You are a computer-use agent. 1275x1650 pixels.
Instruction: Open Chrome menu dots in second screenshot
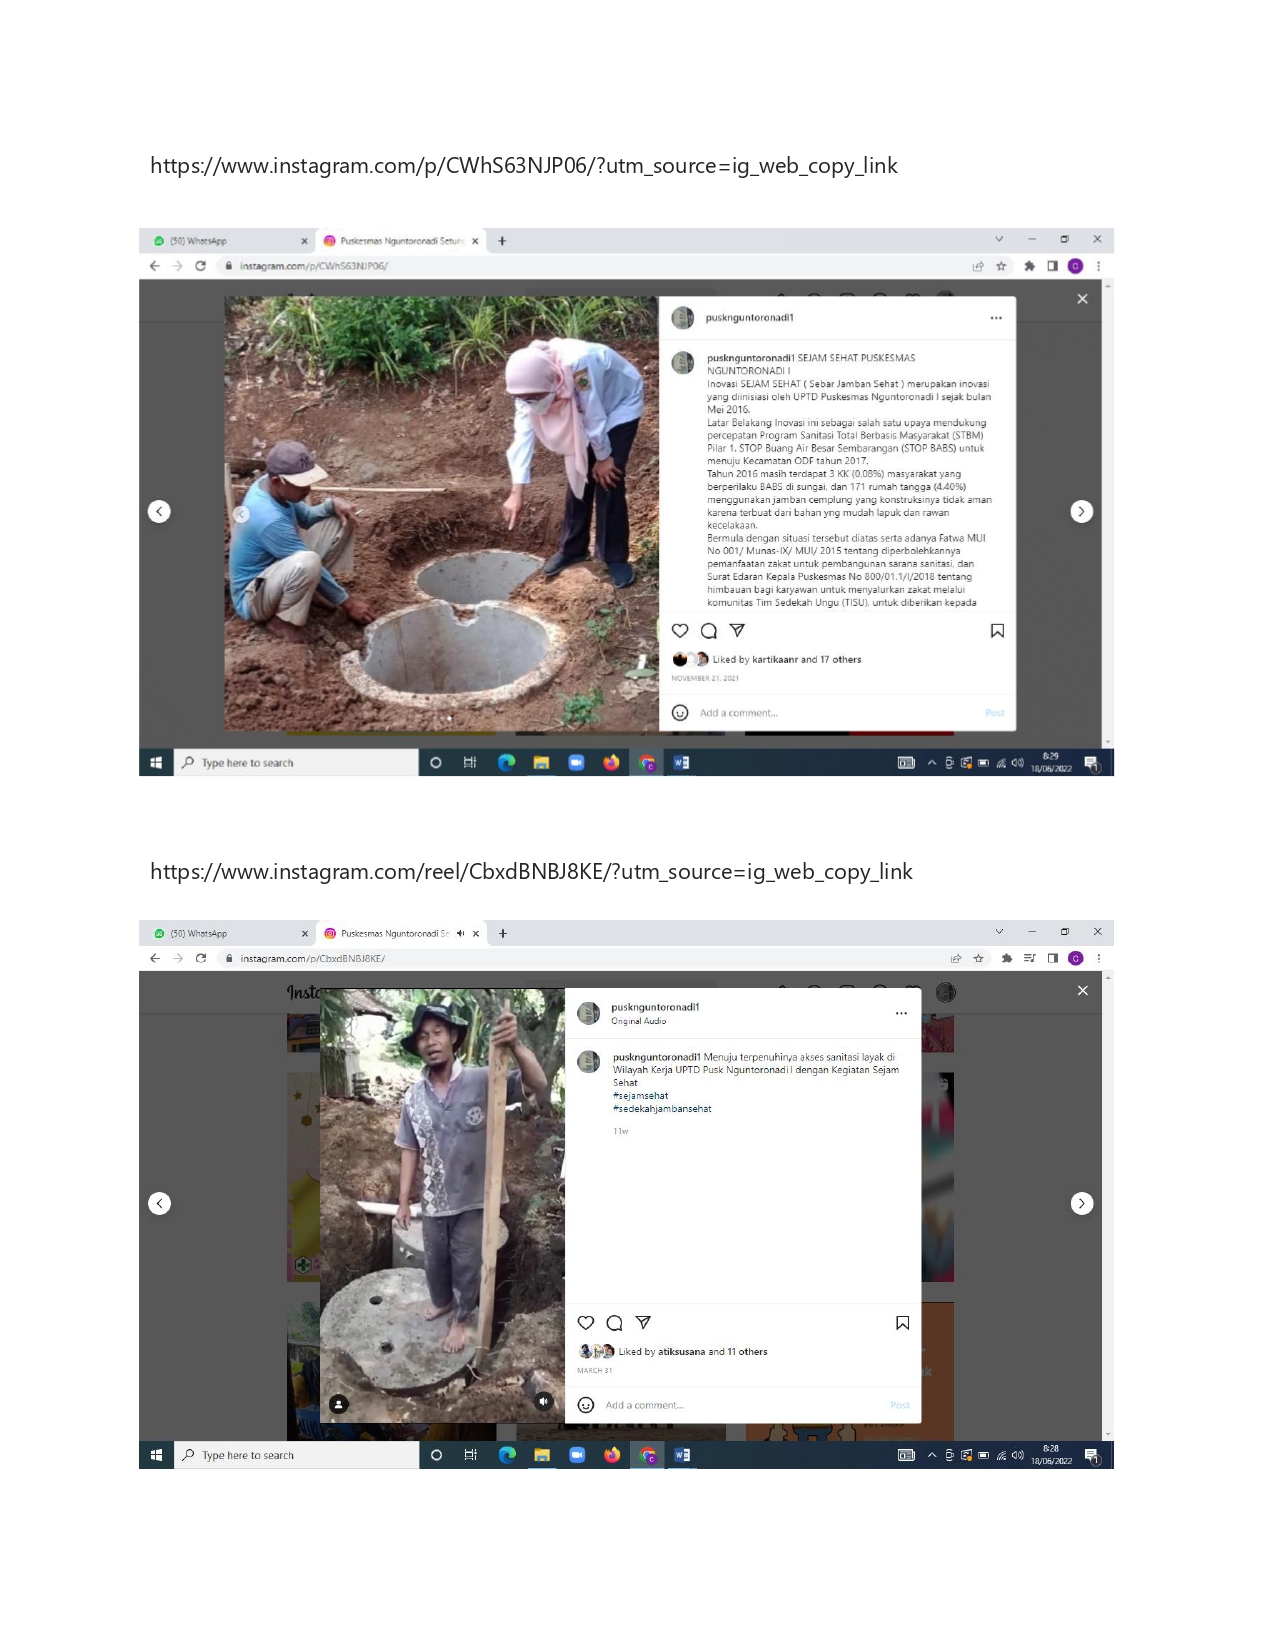pos(1098,958)
